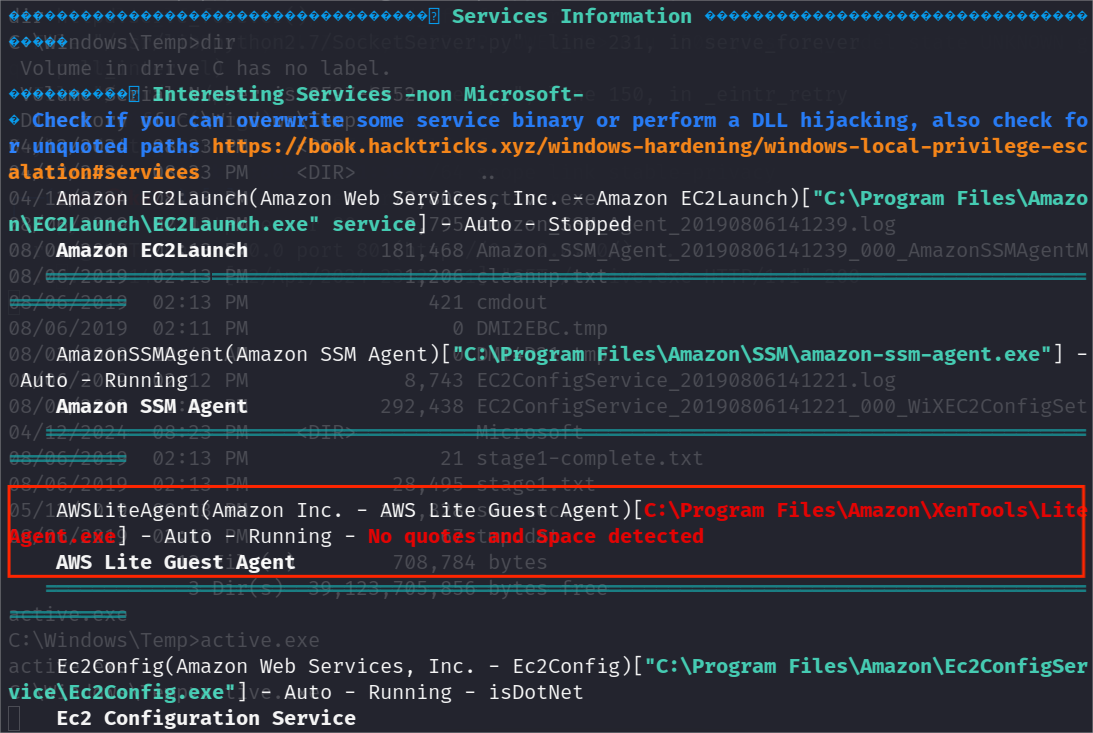
Task: Click the "AWSLiteAgent(Amazon Inc." service entry
Action: (200, 511)
